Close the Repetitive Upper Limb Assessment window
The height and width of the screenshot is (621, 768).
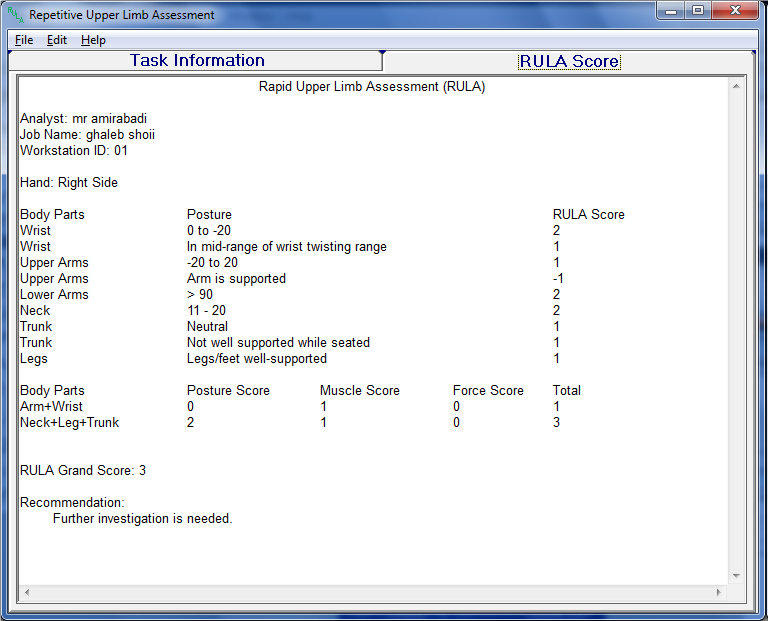click(x=737, y=12)
